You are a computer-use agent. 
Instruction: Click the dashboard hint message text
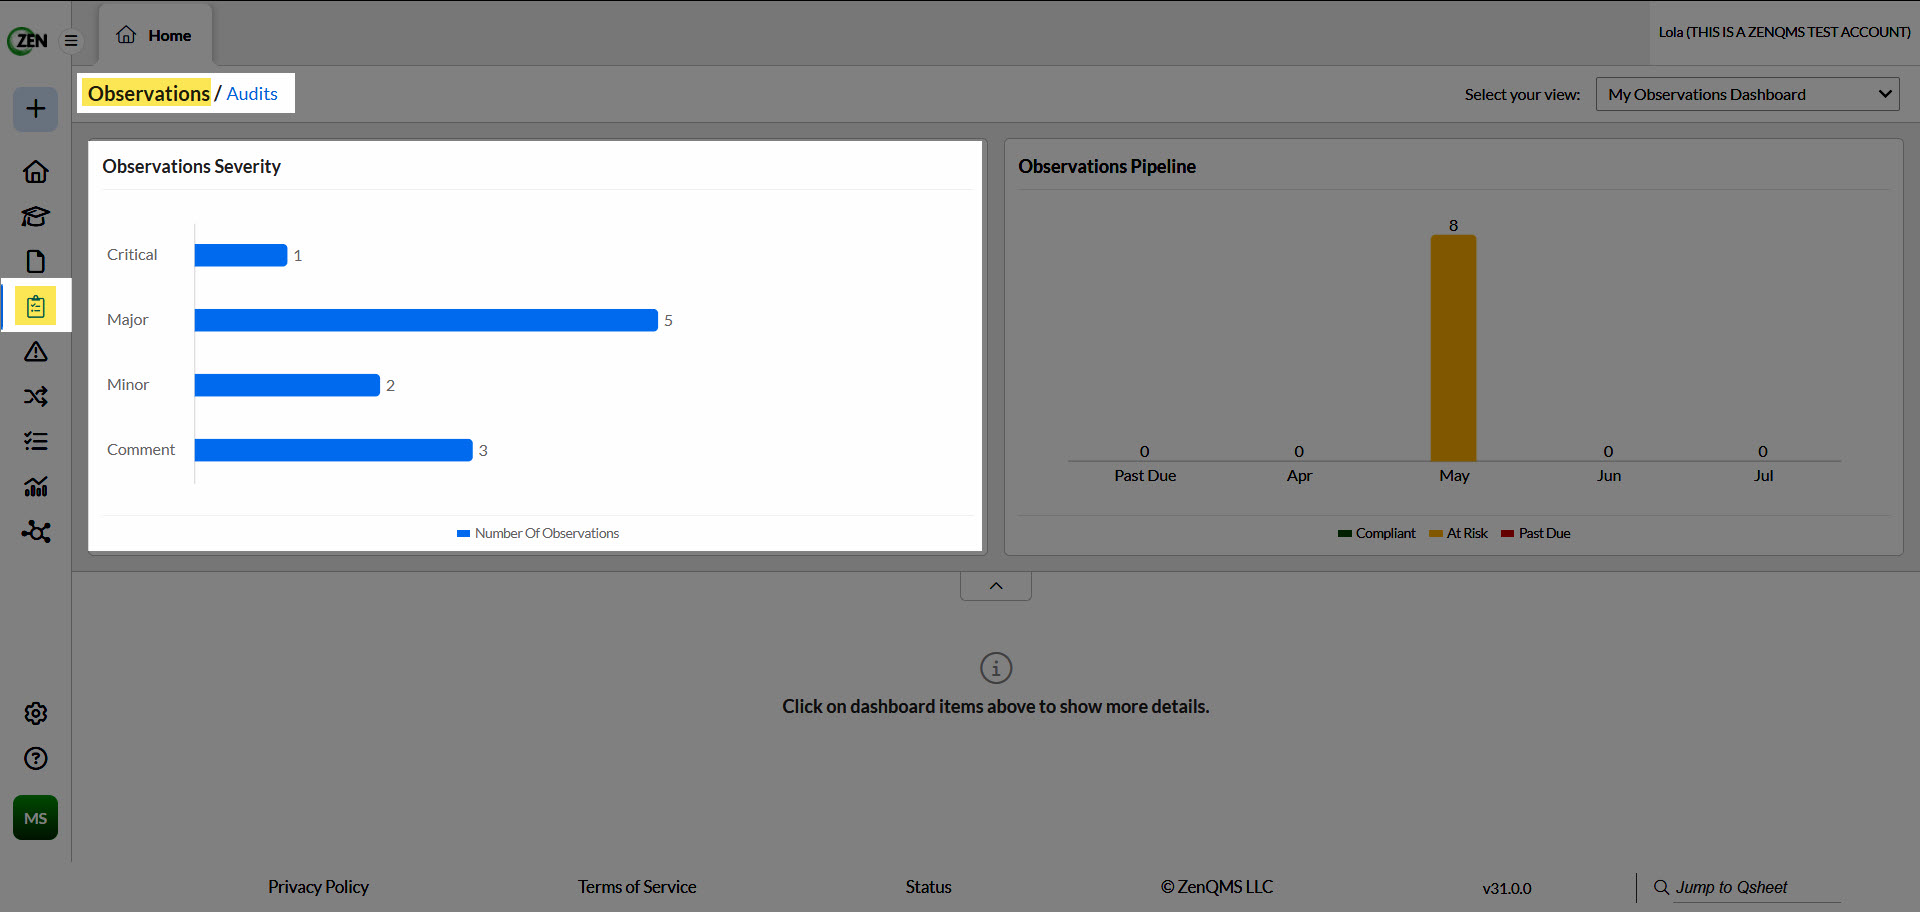pyautogui.click(x=996, y=707)
